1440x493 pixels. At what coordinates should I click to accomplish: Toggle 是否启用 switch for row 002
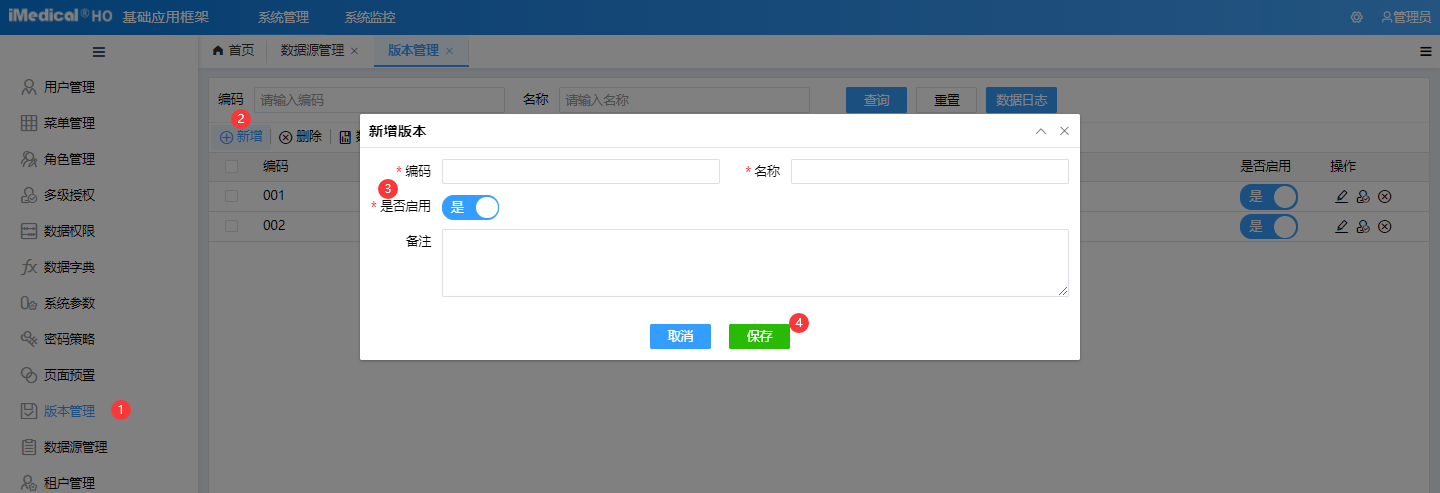coord(1268,227)
